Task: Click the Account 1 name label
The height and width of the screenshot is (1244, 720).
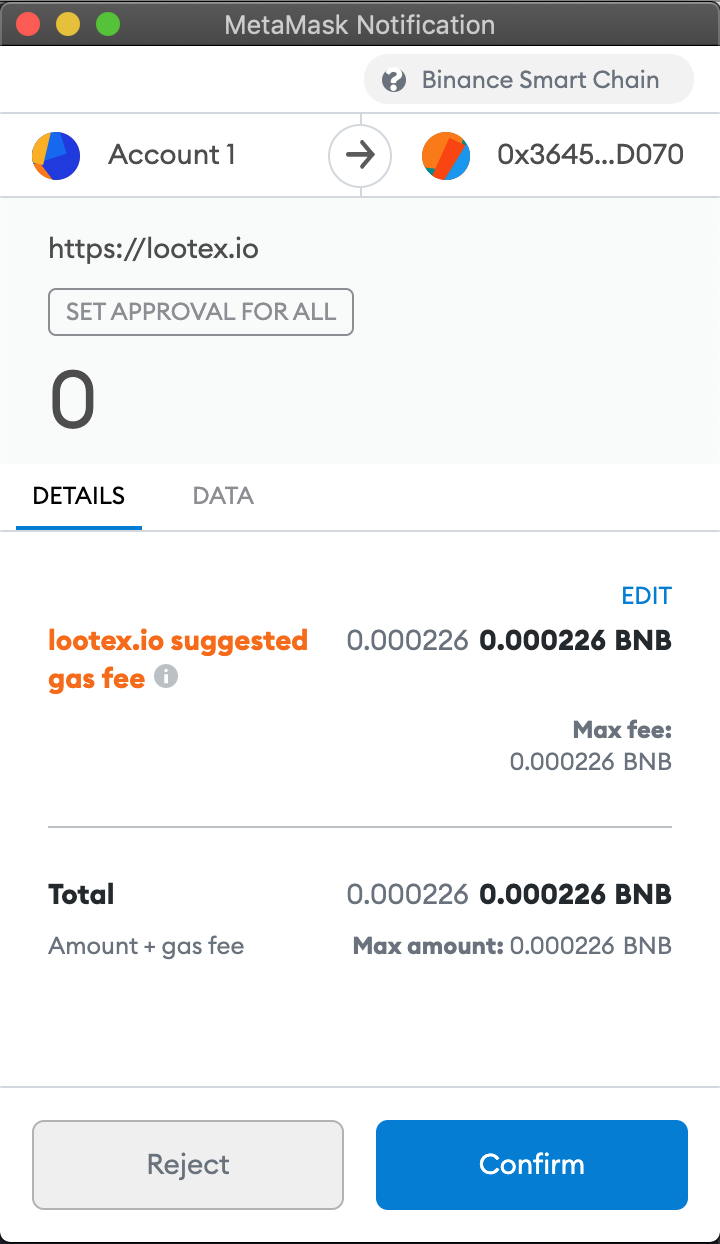Action: click(x=172, y=155)
